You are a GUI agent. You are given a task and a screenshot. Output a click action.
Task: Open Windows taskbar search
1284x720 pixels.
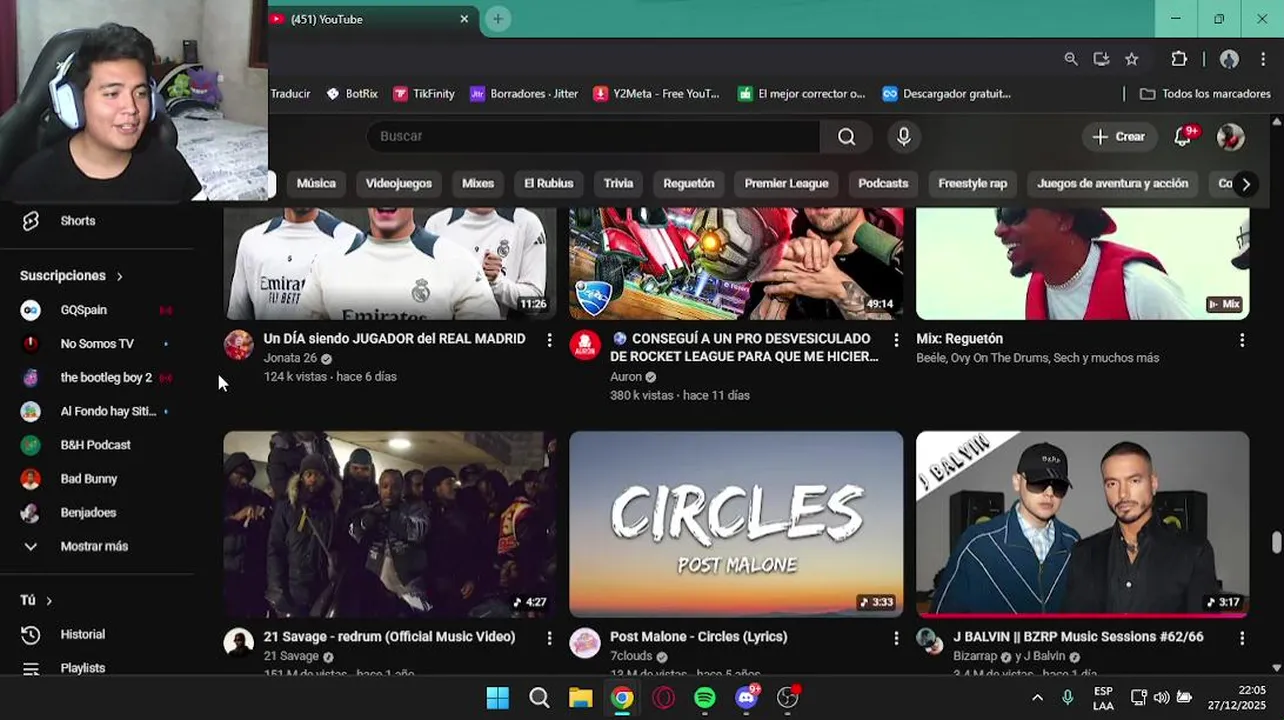[x=539, y=698]
